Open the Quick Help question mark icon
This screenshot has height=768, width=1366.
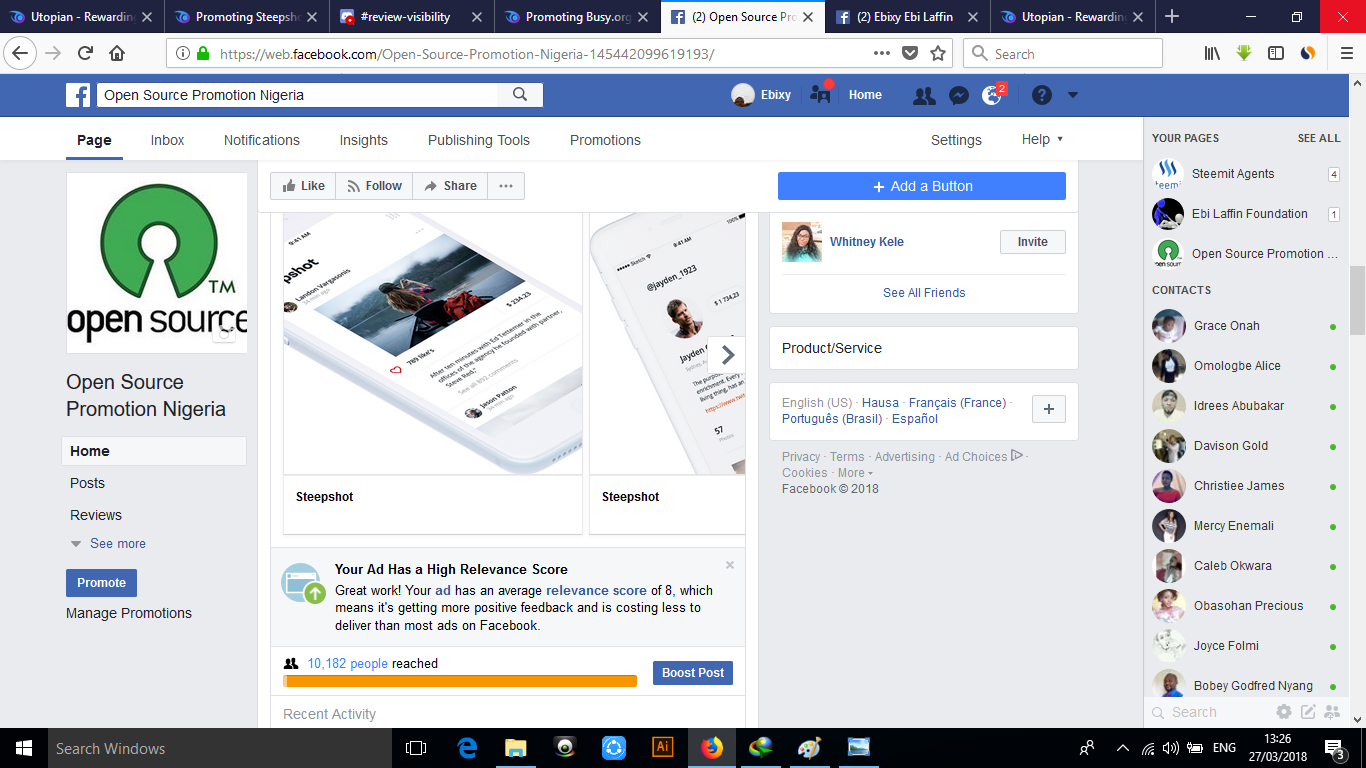click(1042, 95)
